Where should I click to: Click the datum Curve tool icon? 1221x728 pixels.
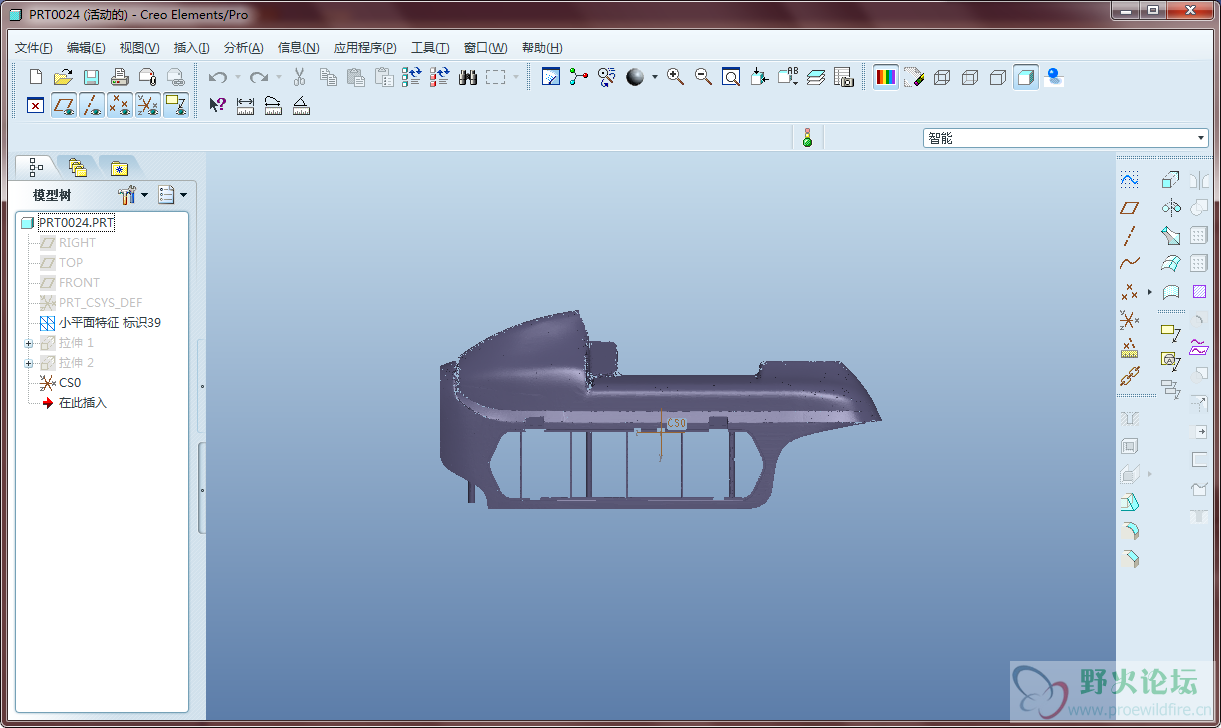tap(1129, 264)
